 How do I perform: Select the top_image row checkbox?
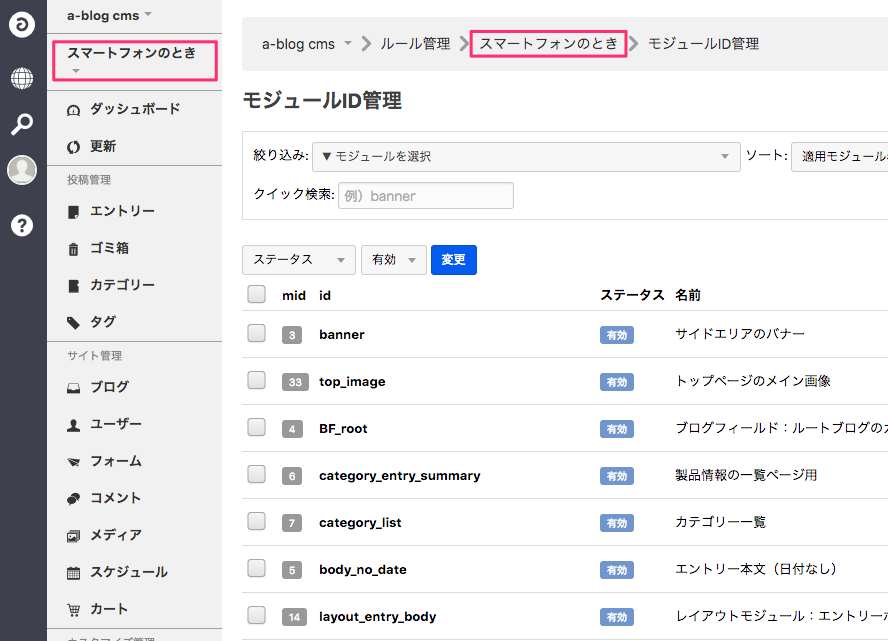coord(257,381)
